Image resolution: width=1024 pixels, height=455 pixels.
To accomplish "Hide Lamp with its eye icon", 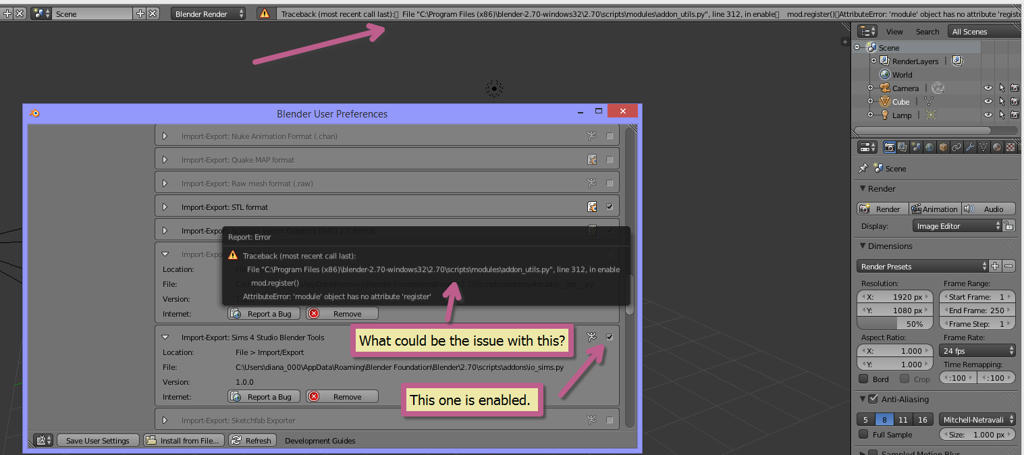I will click(x=988, y=115).
